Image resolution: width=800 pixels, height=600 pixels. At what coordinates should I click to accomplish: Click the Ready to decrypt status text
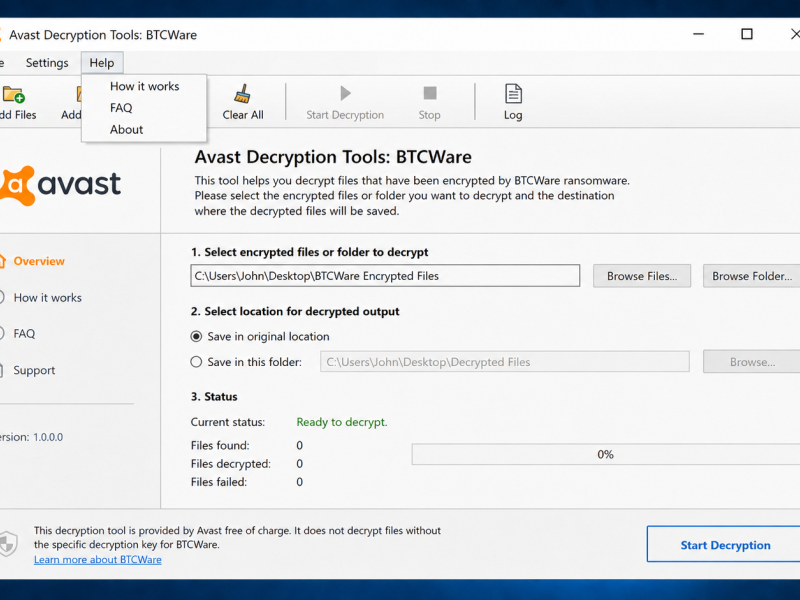pyautogui.click(x=342, y=422)
